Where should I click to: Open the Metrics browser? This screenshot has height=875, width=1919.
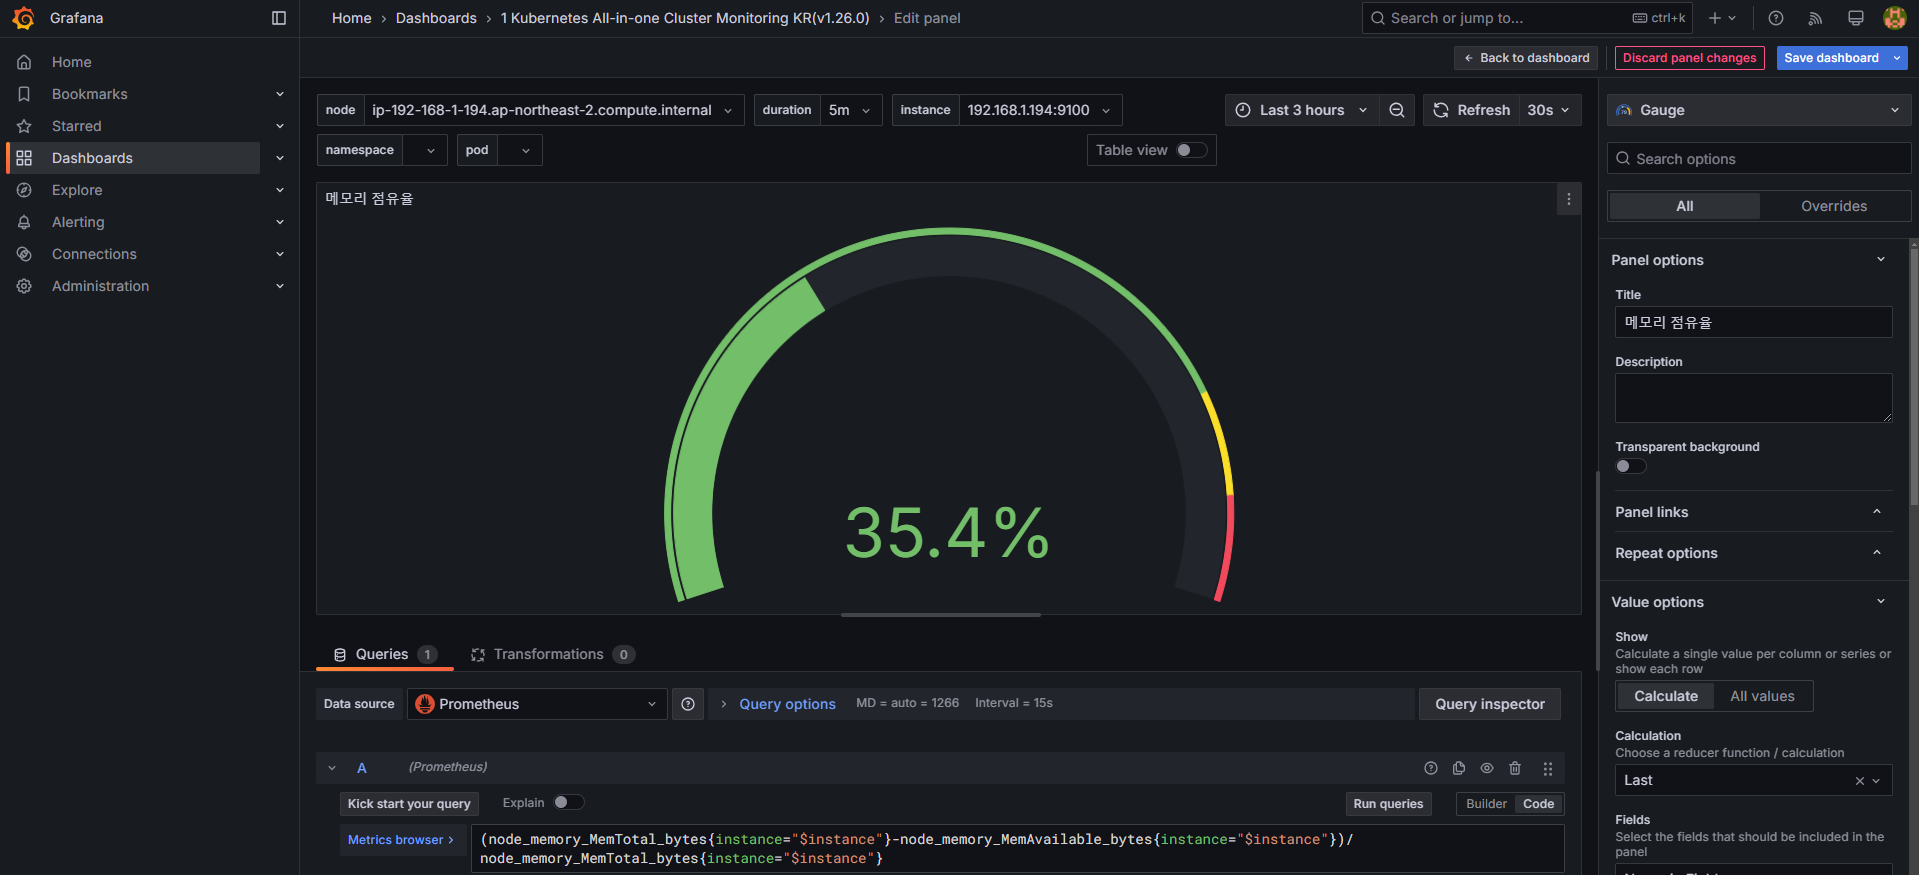[401, 840]
